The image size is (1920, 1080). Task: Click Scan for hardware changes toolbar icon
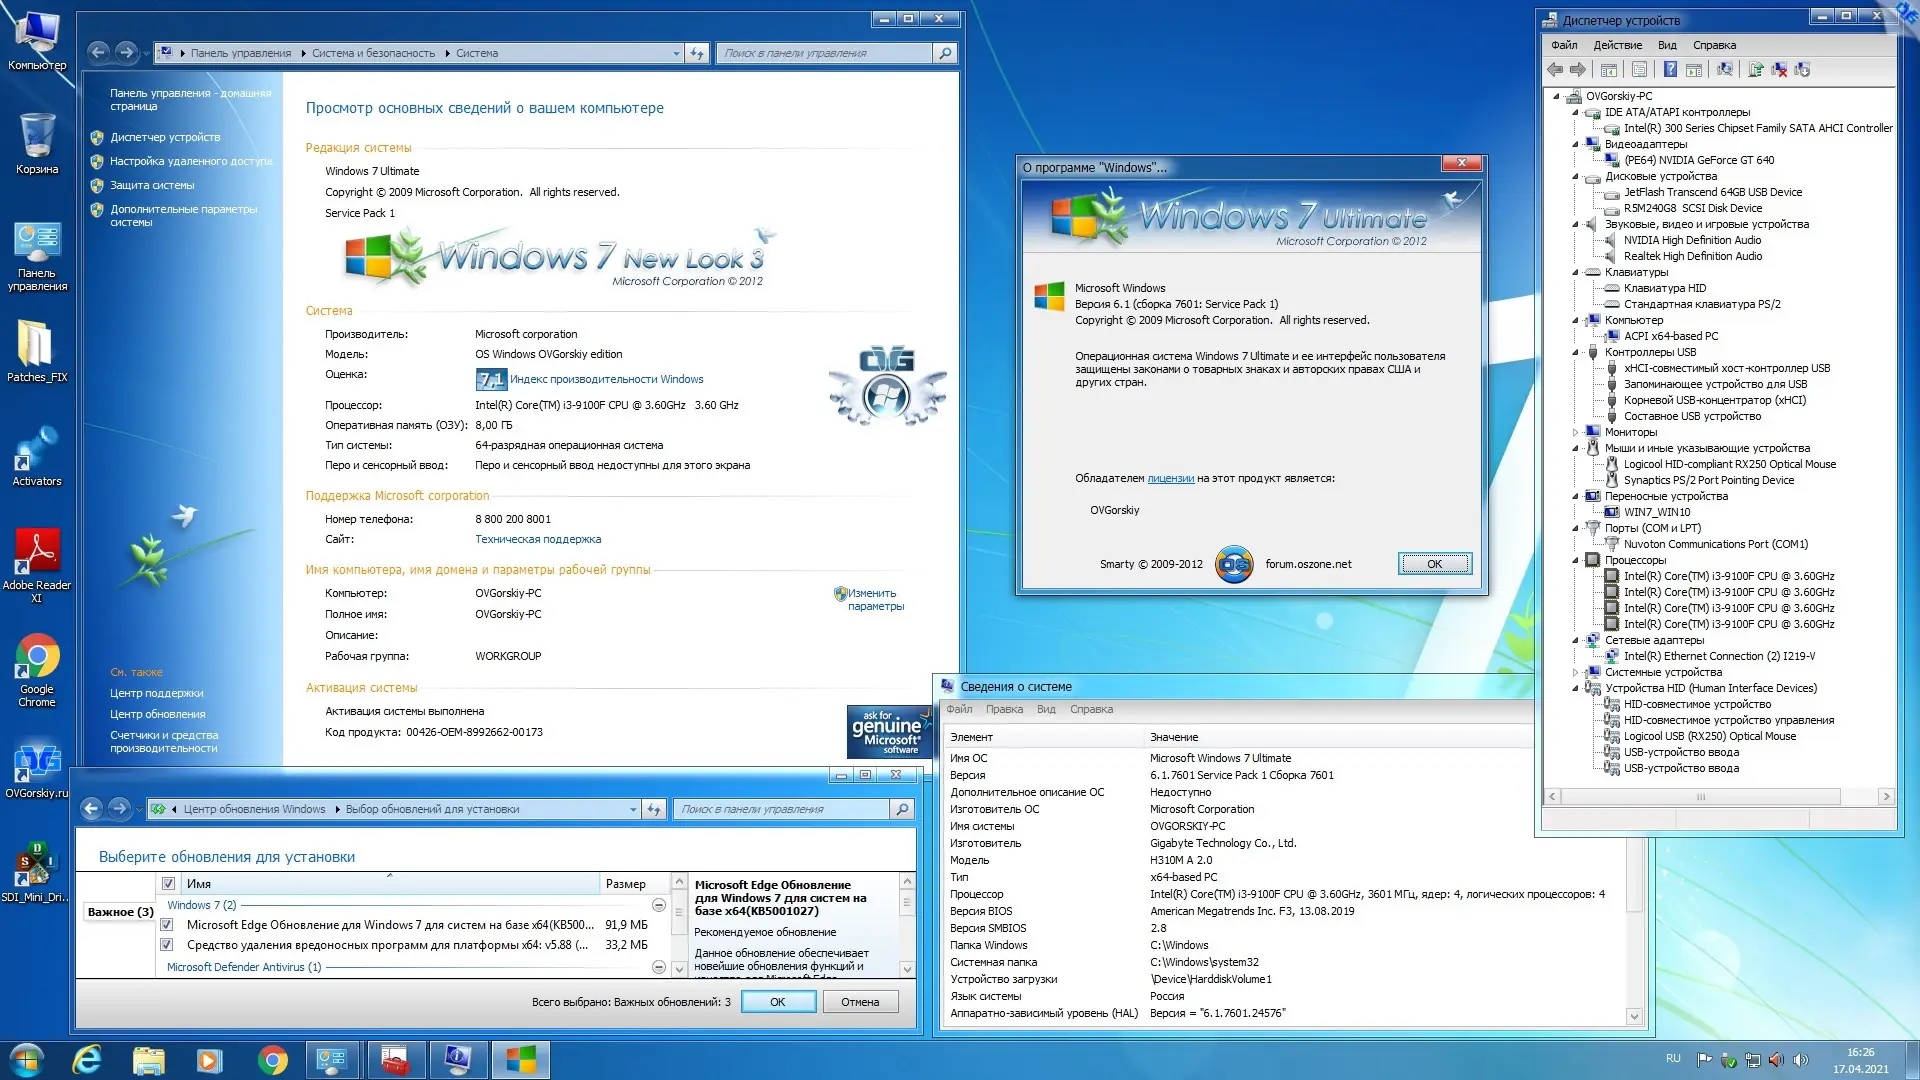(1725, 69)
